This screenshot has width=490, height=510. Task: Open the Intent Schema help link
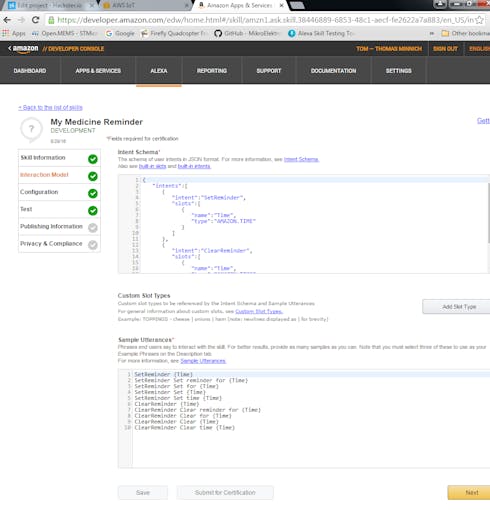pyautogui.click(x=301, y=159)
